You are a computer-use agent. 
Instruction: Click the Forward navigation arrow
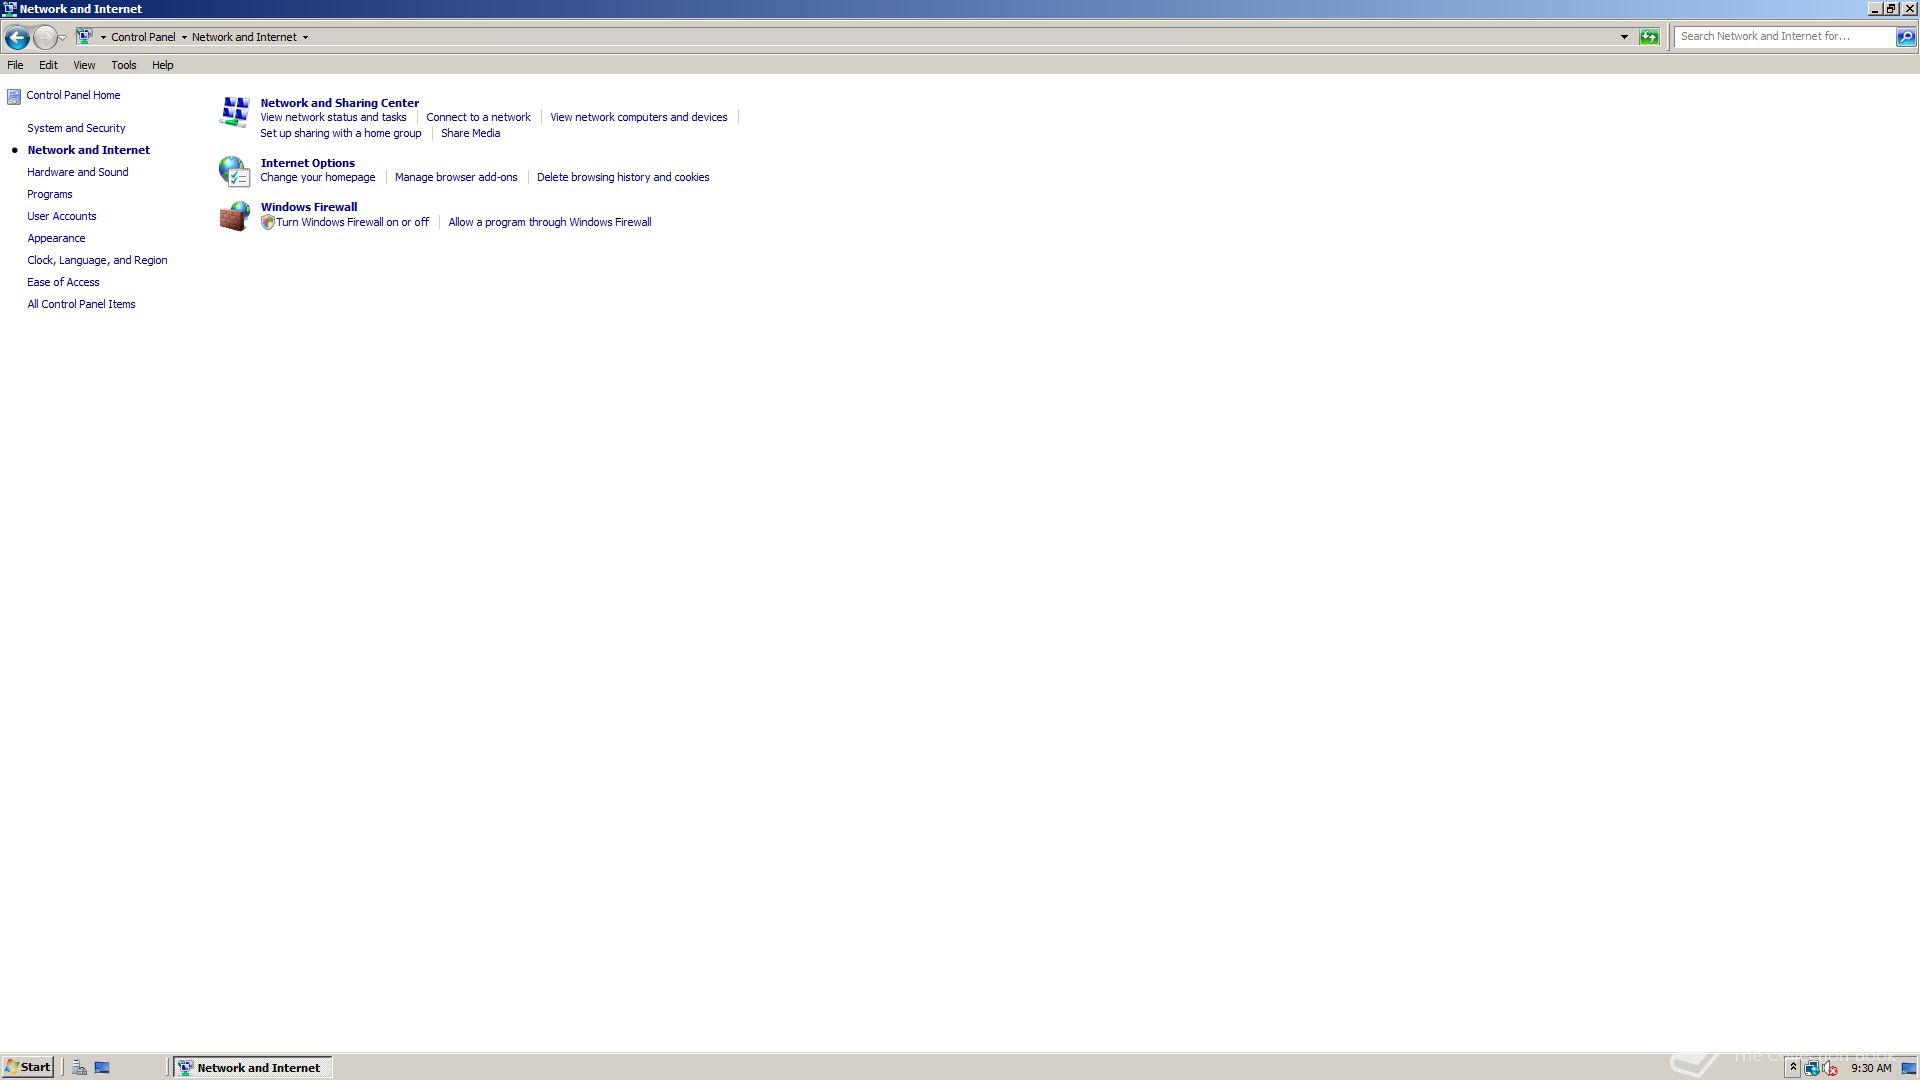pyautogui.click(x=45, y=37)
